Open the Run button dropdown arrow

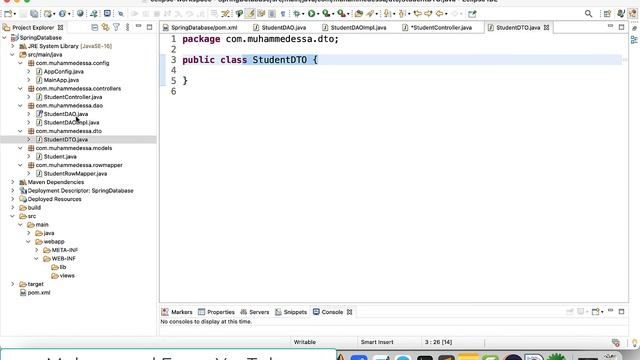pyautogui.click(x=318, y=14)
